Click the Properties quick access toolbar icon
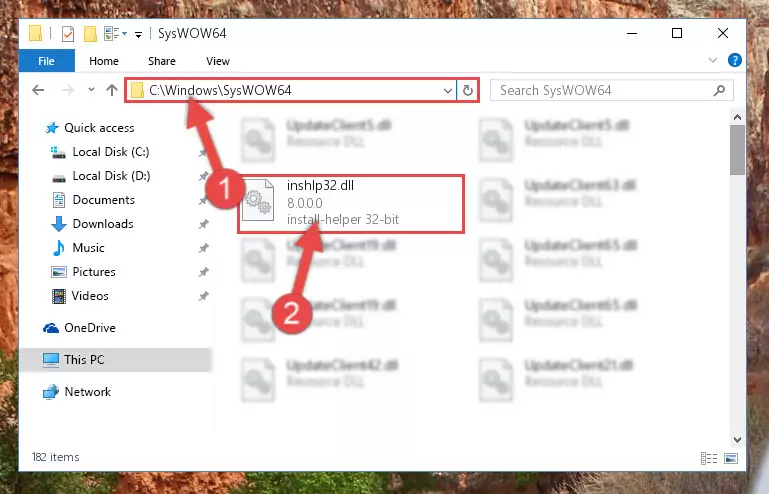Screen dimensions: 769x494 pos(68,33)
